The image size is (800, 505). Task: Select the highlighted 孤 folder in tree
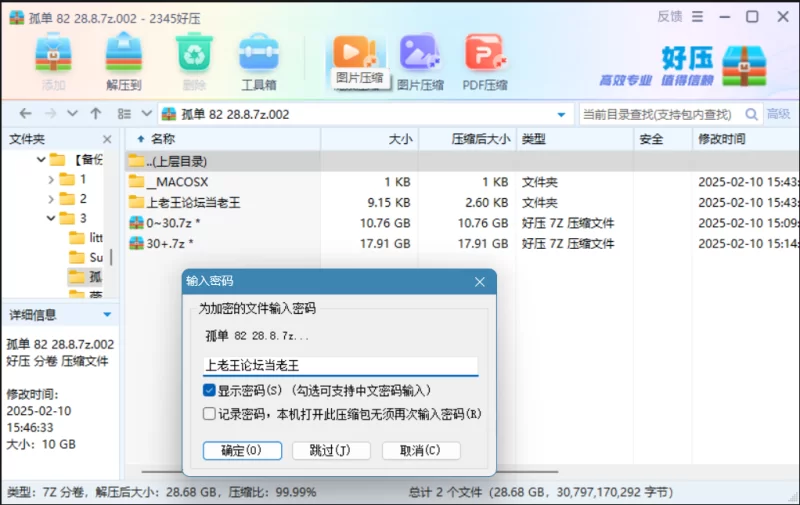pyautogui.click(x=86, y=277)
